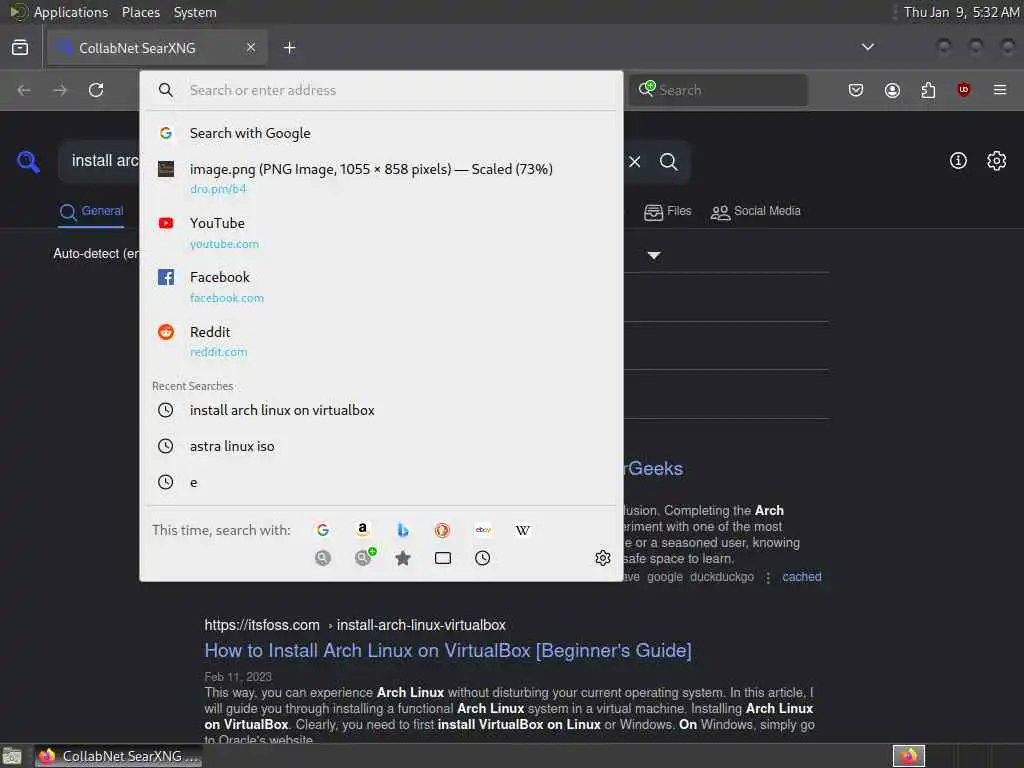The width and height of the screenshot is (1024, 768).
Task: Clear the SearXNG query with X
Action: point(635,161)
